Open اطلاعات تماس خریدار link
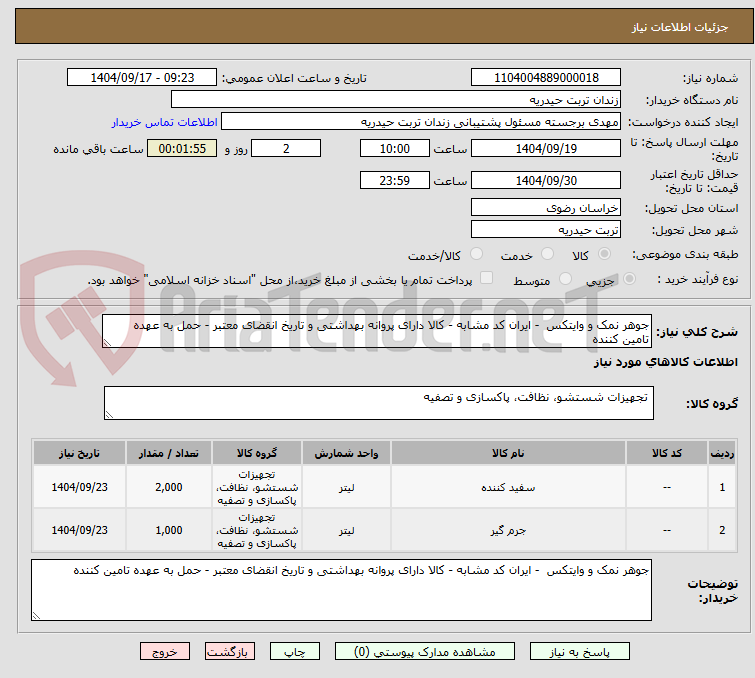 [x=165, y=122]
